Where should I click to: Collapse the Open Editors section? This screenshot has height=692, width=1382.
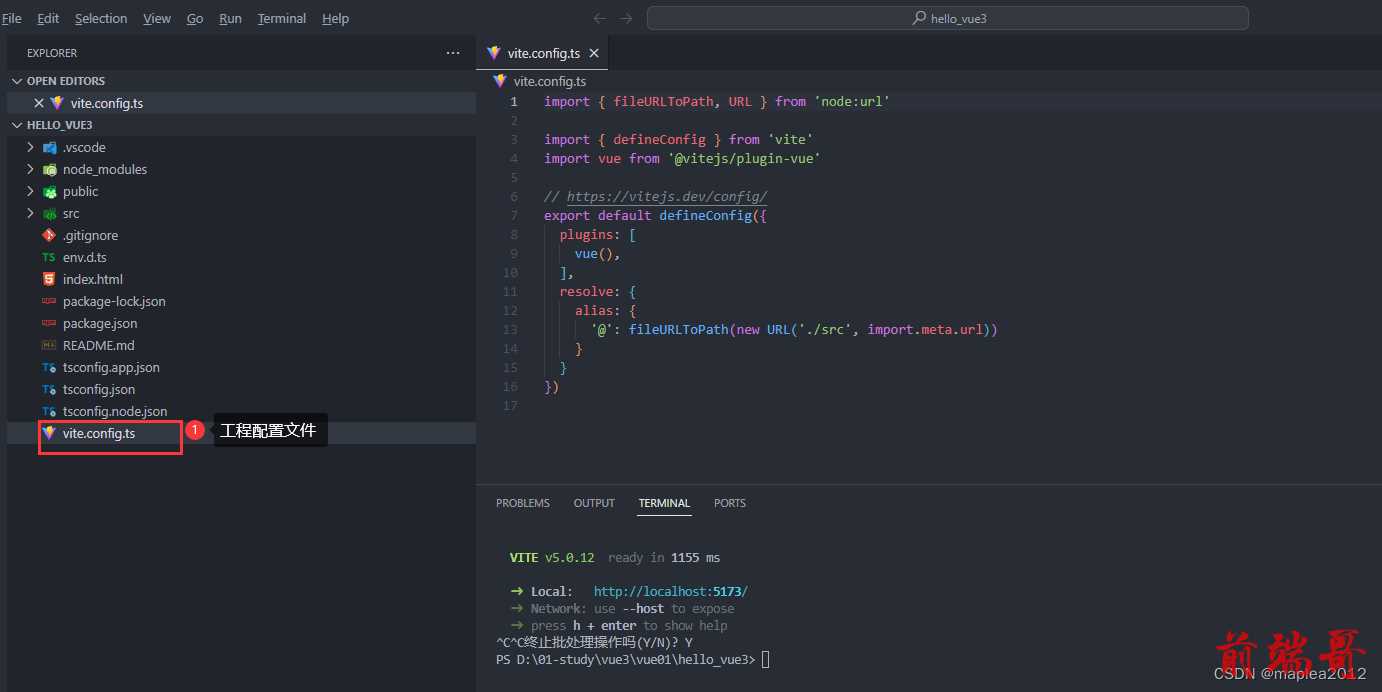click(17, 81)
